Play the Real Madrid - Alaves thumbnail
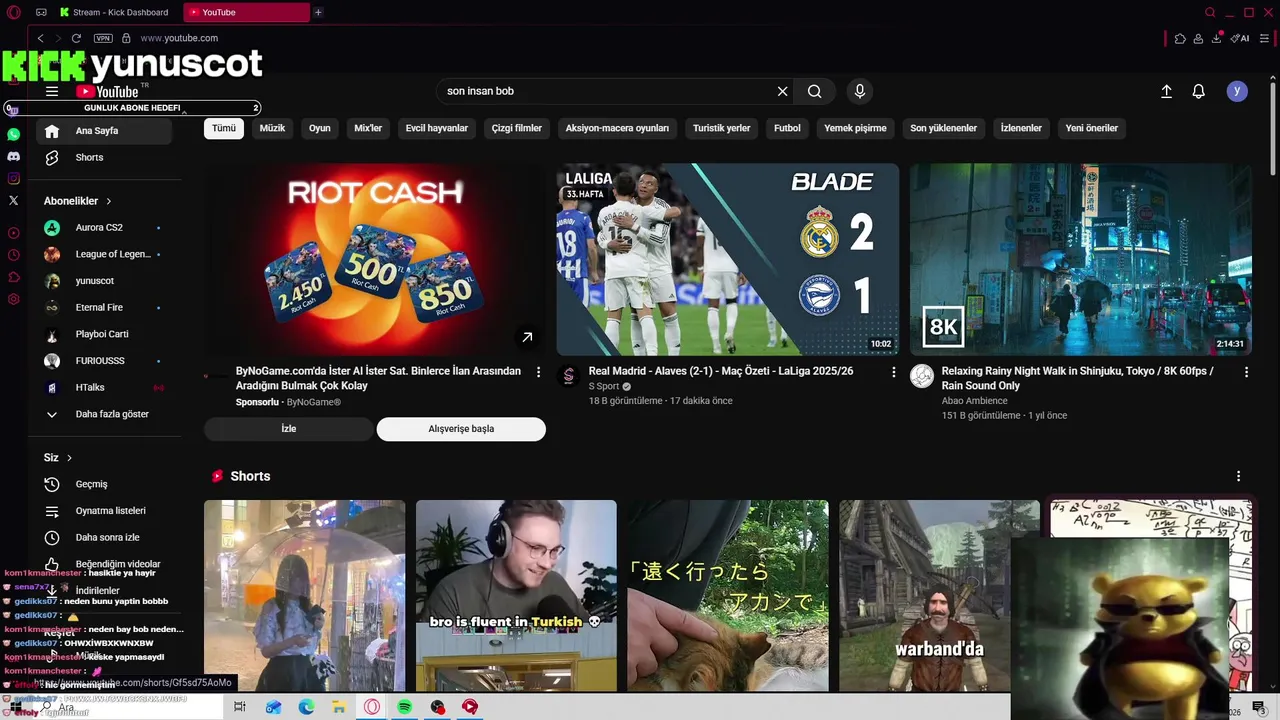Image resolution: width=1280 pixels, height=720 pixels. 728,259
